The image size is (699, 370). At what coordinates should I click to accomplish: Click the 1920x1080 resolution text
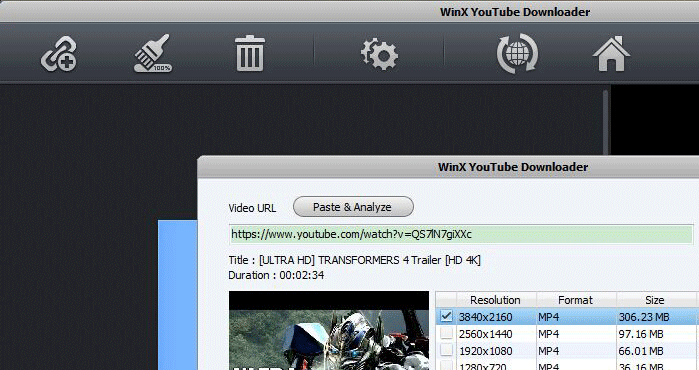(x=485, y=351)
